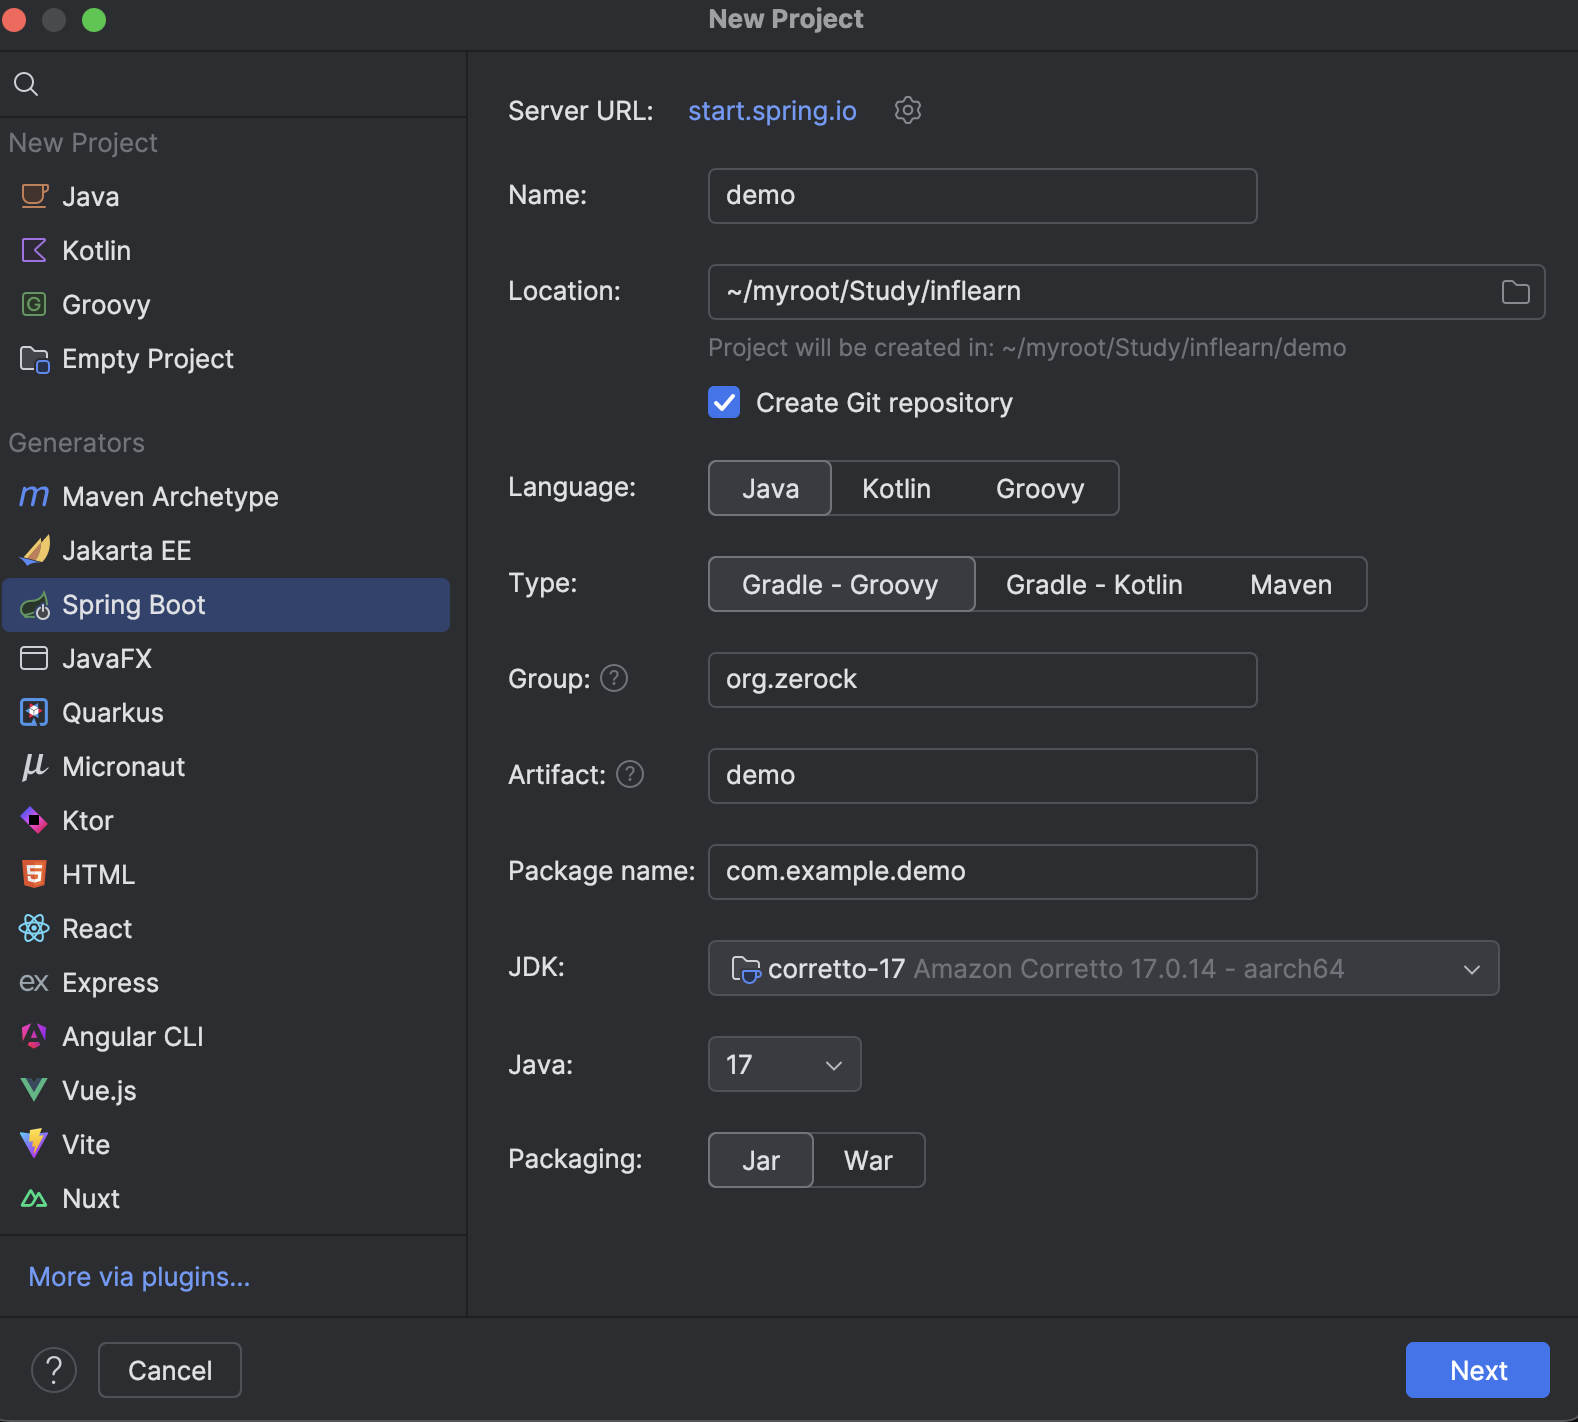Open the Java version 17 dropdown

pyautogui.click(x=784, y=1064)
